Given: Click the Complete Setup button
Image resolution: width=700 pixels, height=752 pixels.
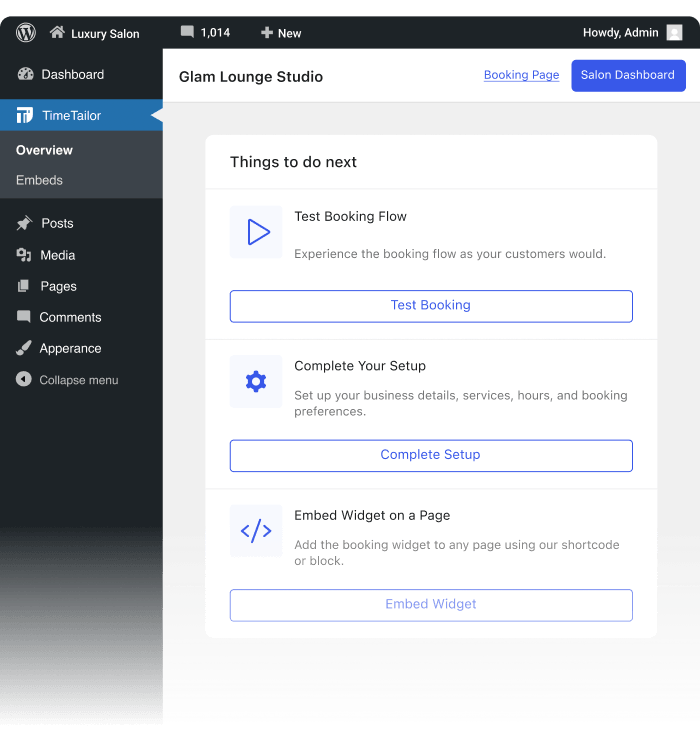Looking at the screenshot, I should click(431, 456).
